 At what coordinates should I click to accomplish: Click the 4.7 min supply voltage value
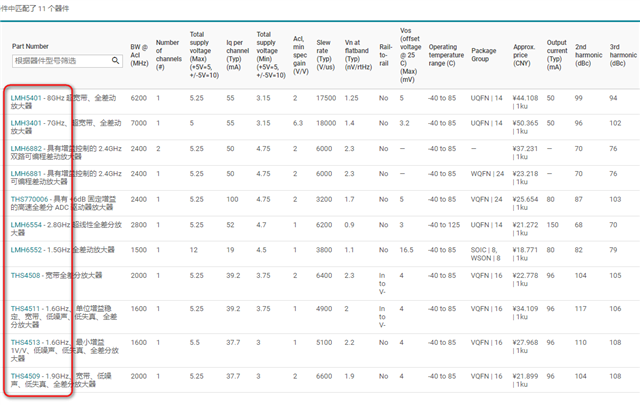click(261, 225)
